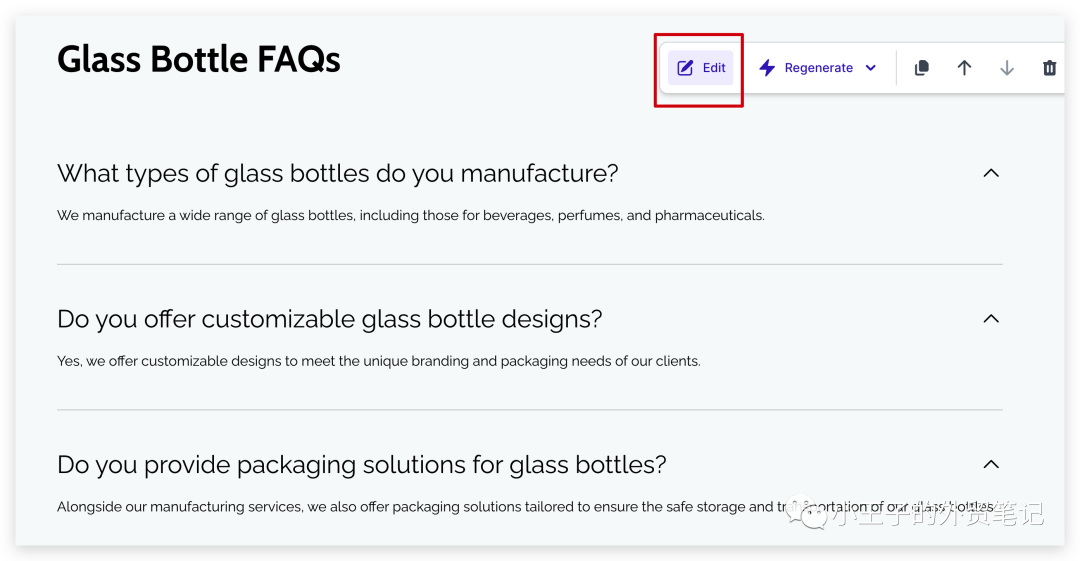Click the Regenerate button text
The image size is (1080, 561).
pos(818,68)
